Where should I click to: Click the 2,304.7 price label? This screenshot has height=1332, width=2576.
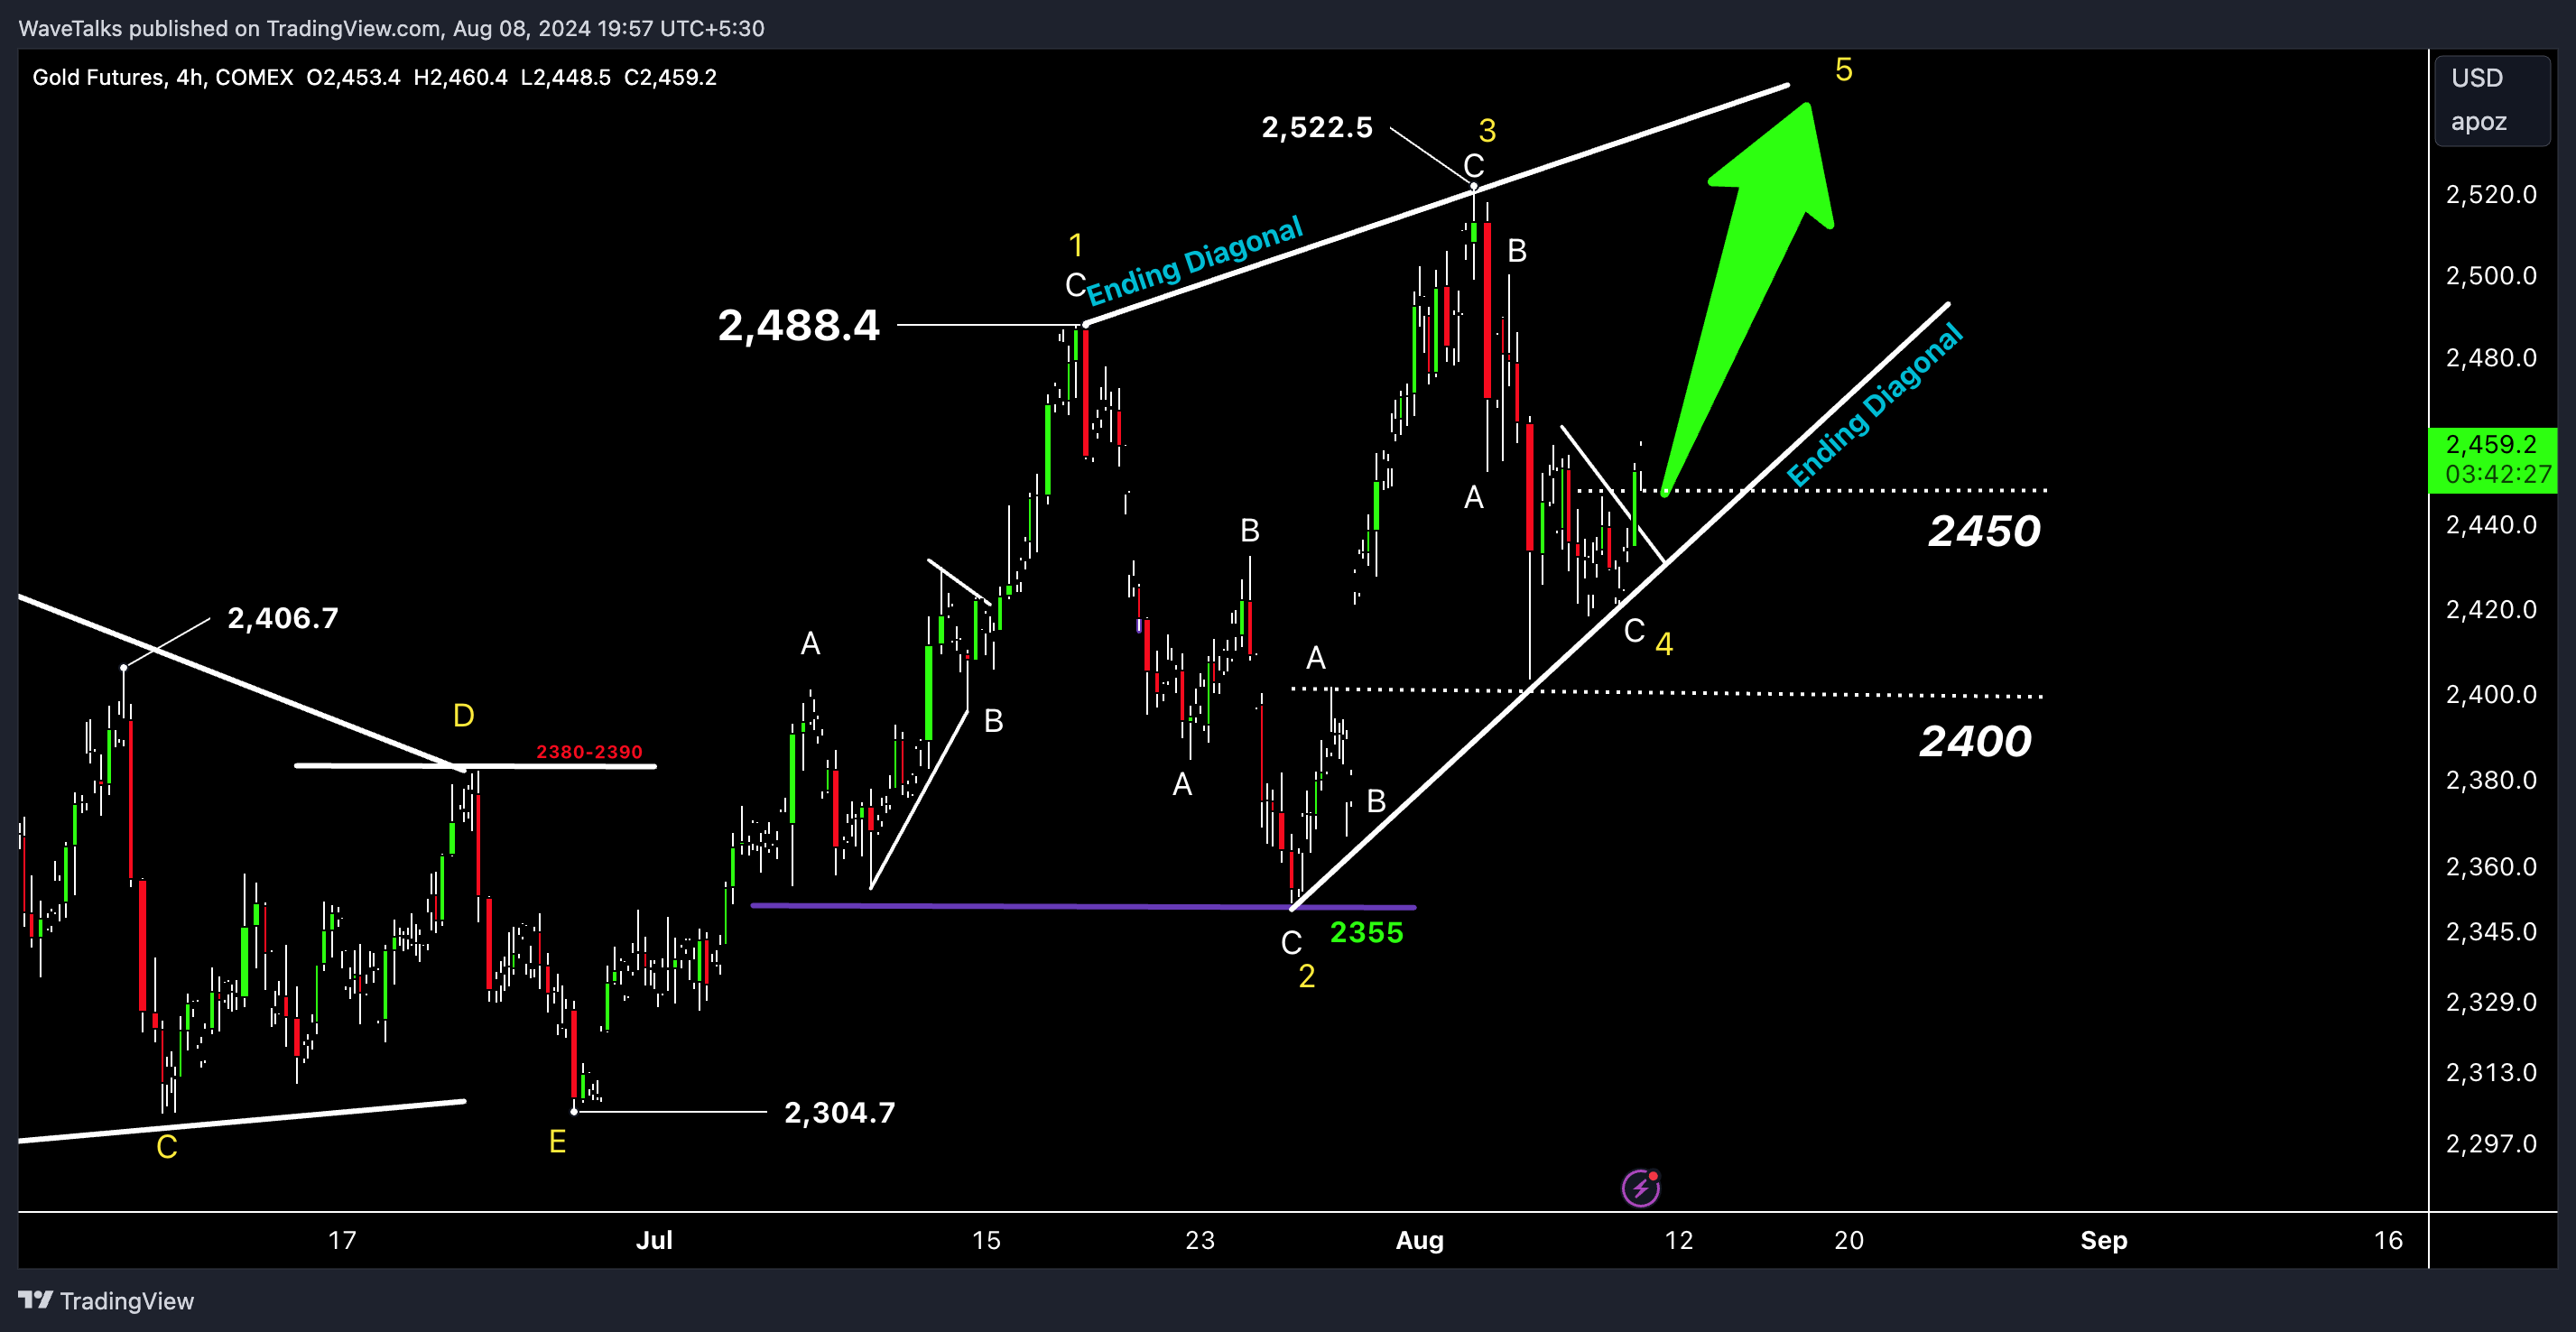[x=840, y=1112]
